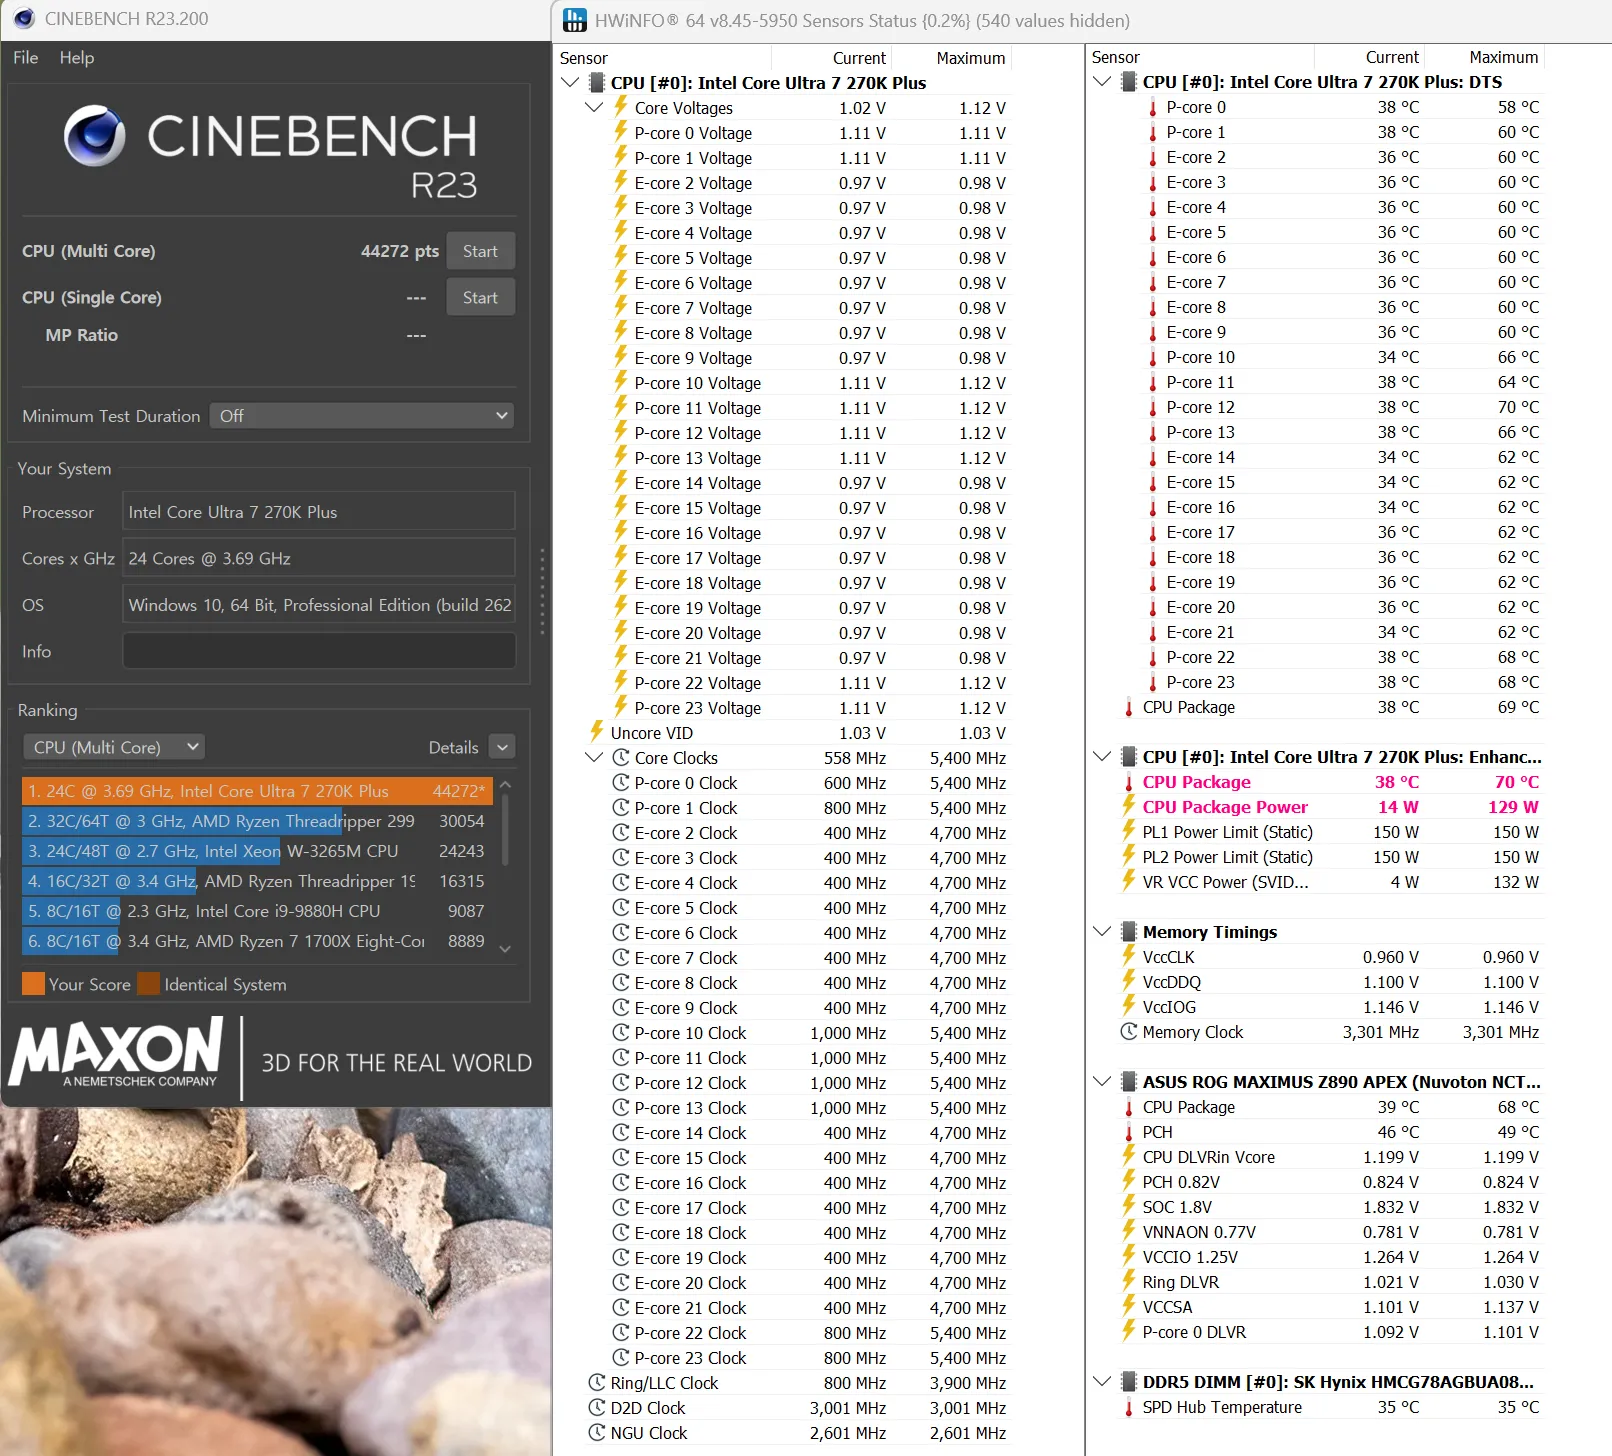Open the CPU (Multi Core) ranking dropdown
The image size is (1612, 1456).
[x=113, y=747]
